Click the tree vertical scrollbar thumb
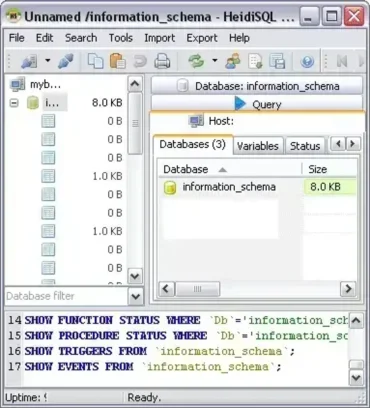This screenshot has width=370, height=408. coord(135,123)
